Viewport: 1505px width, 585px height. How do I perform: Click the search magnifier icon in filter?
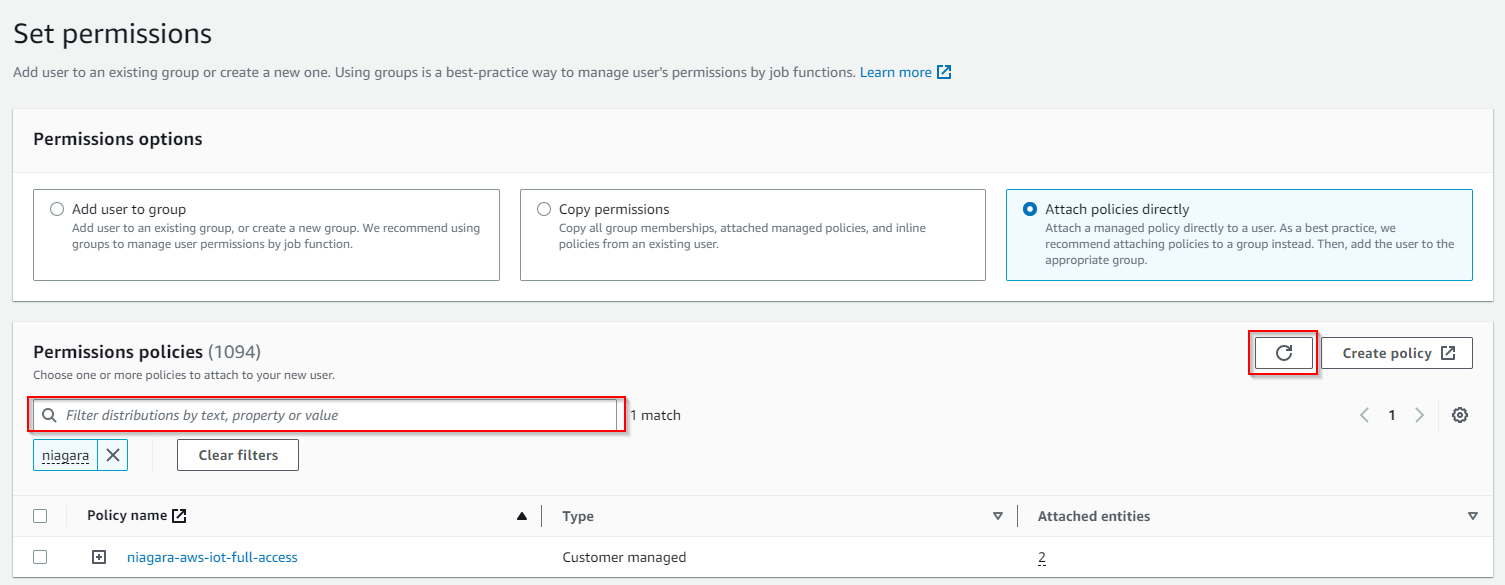point(49,415)
